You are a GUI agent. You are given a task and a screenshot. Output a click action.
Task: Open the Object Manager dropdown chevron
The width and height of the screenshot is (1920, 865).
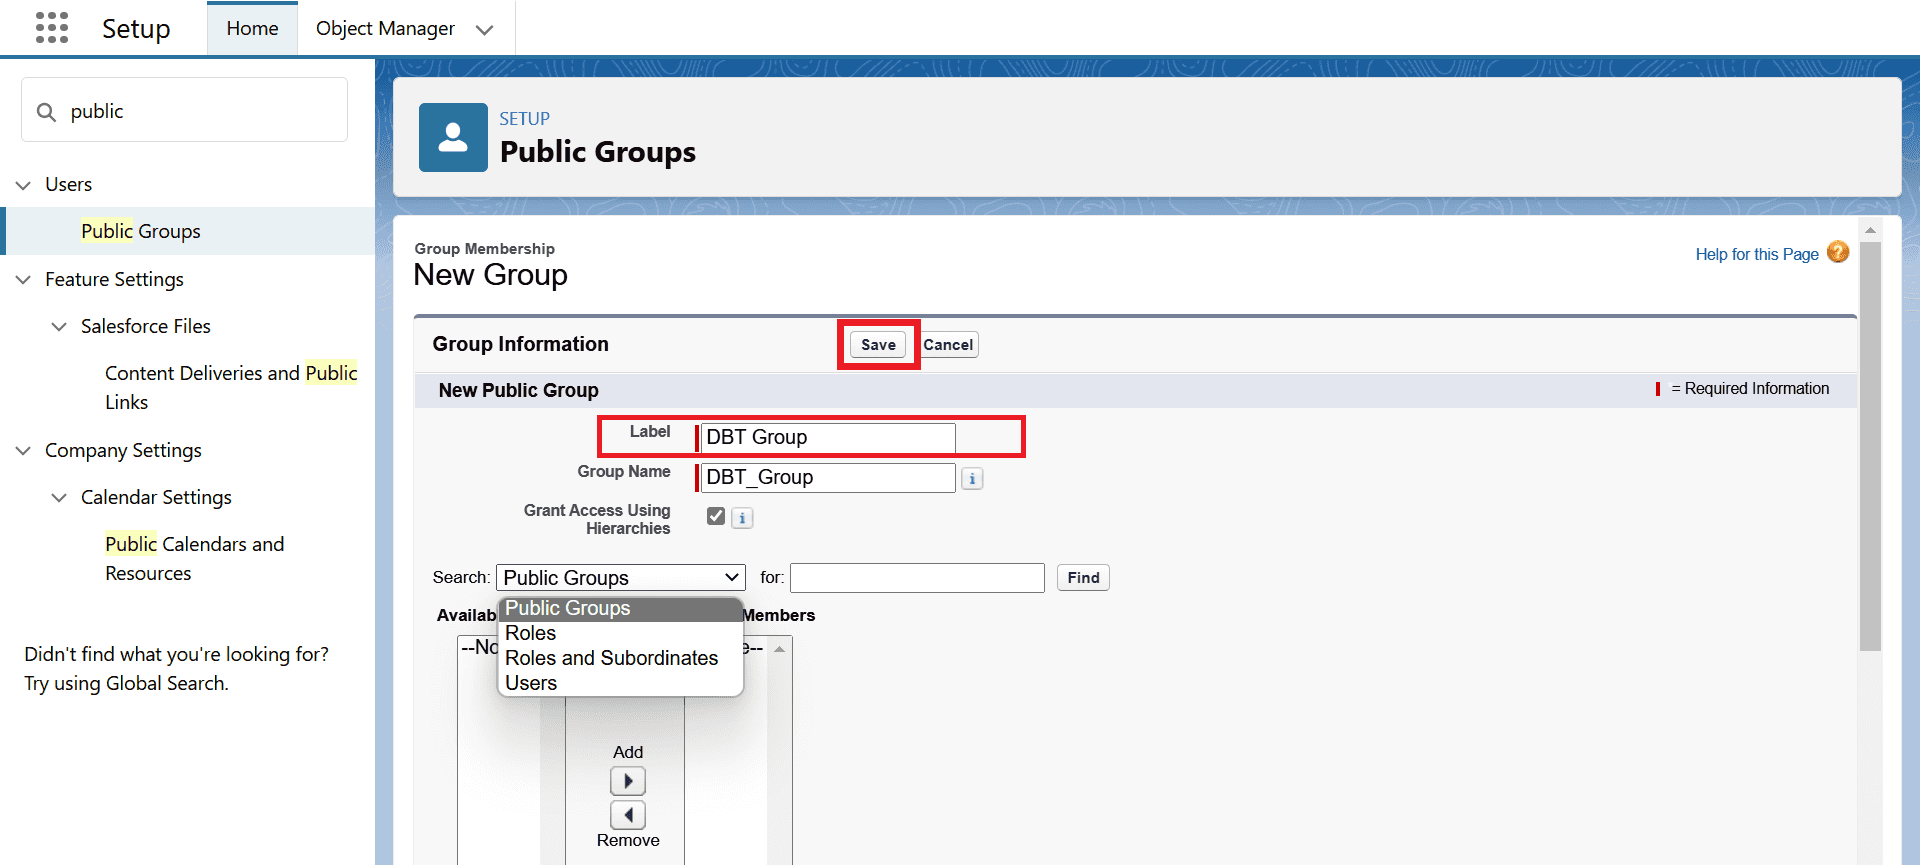pos(485,30)
